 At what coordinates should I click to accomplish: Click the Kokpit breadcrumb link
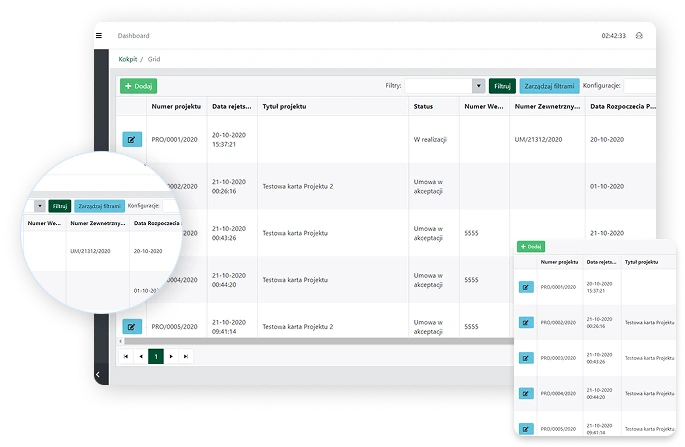(128, 59)
